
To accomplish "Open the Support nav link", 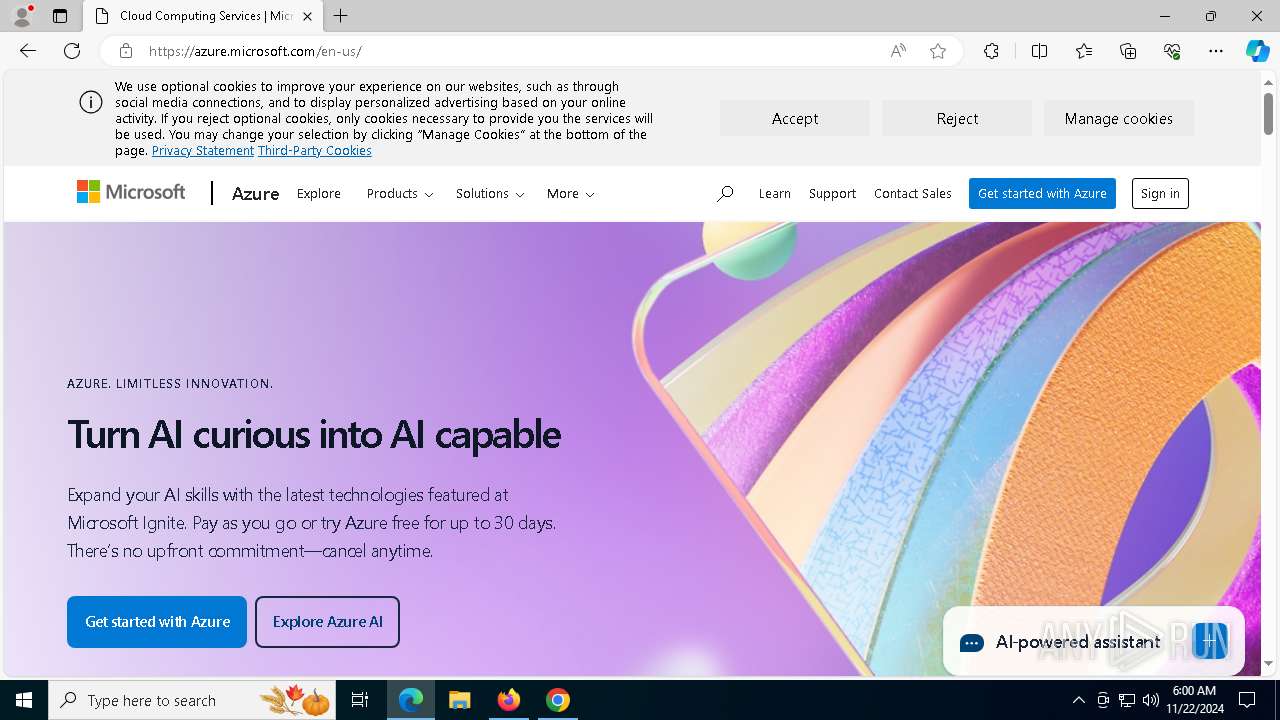I will pos(832,194).
